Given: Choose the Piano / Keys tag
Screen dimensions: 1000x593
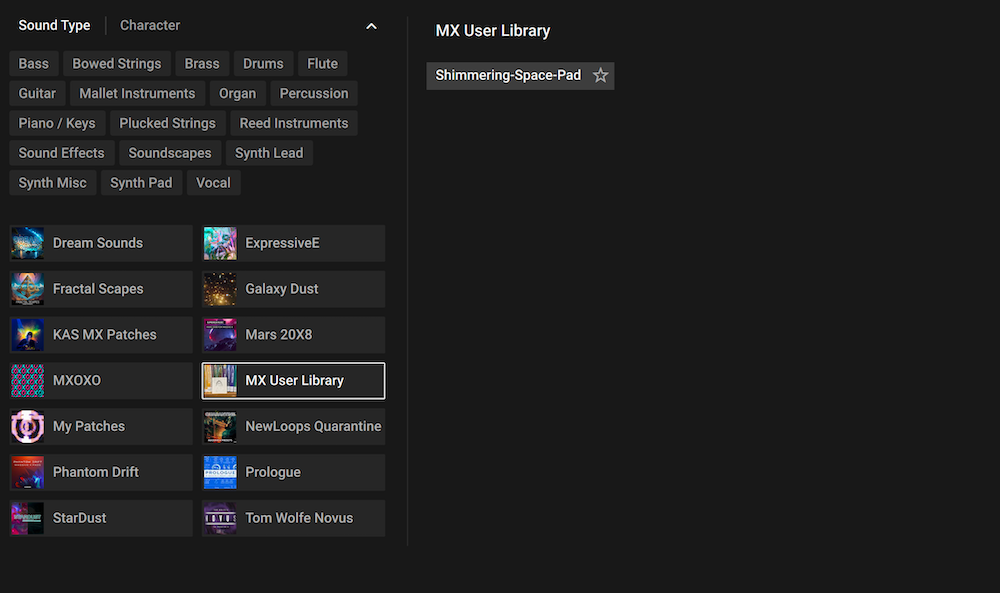Looking at the screenshot, I should pyautogui.click(x=57, y=124).
